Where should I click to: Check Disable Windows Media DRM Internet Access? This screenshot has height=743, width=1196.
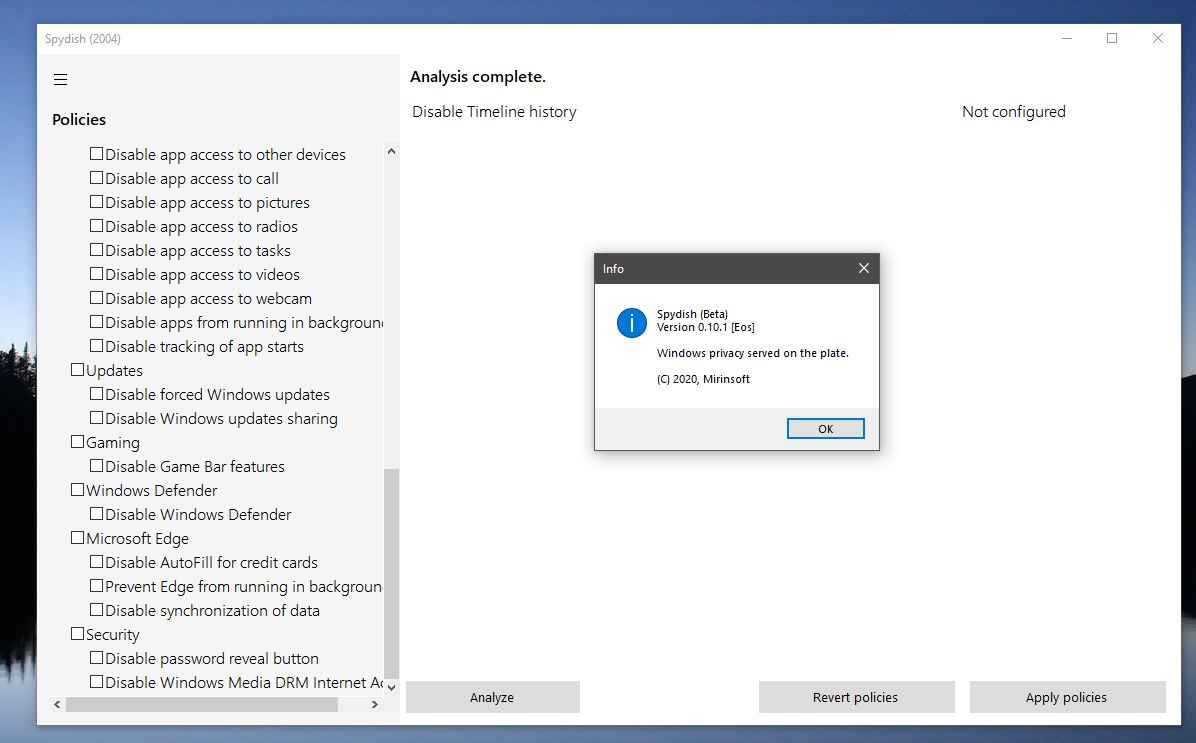pyautogui.click(x=96, y=681)
